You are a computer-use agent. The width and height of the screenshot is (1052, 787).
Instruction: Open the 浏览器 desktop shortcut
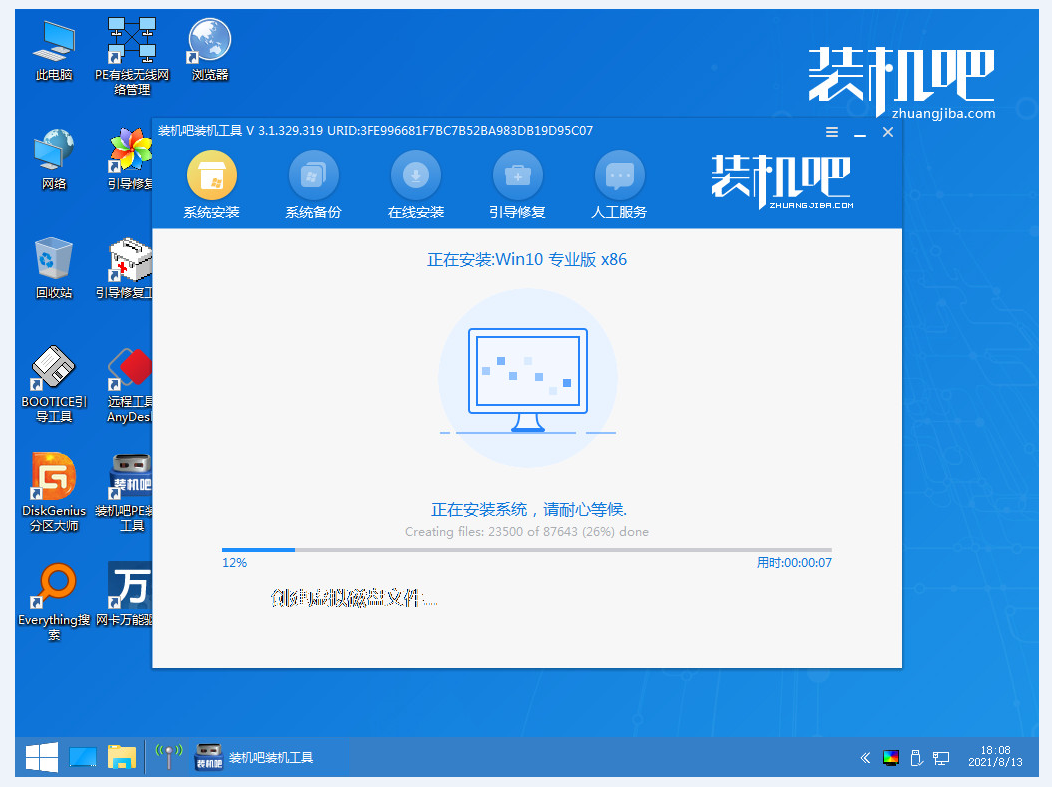pyautogui.click(x=210, y=43)
